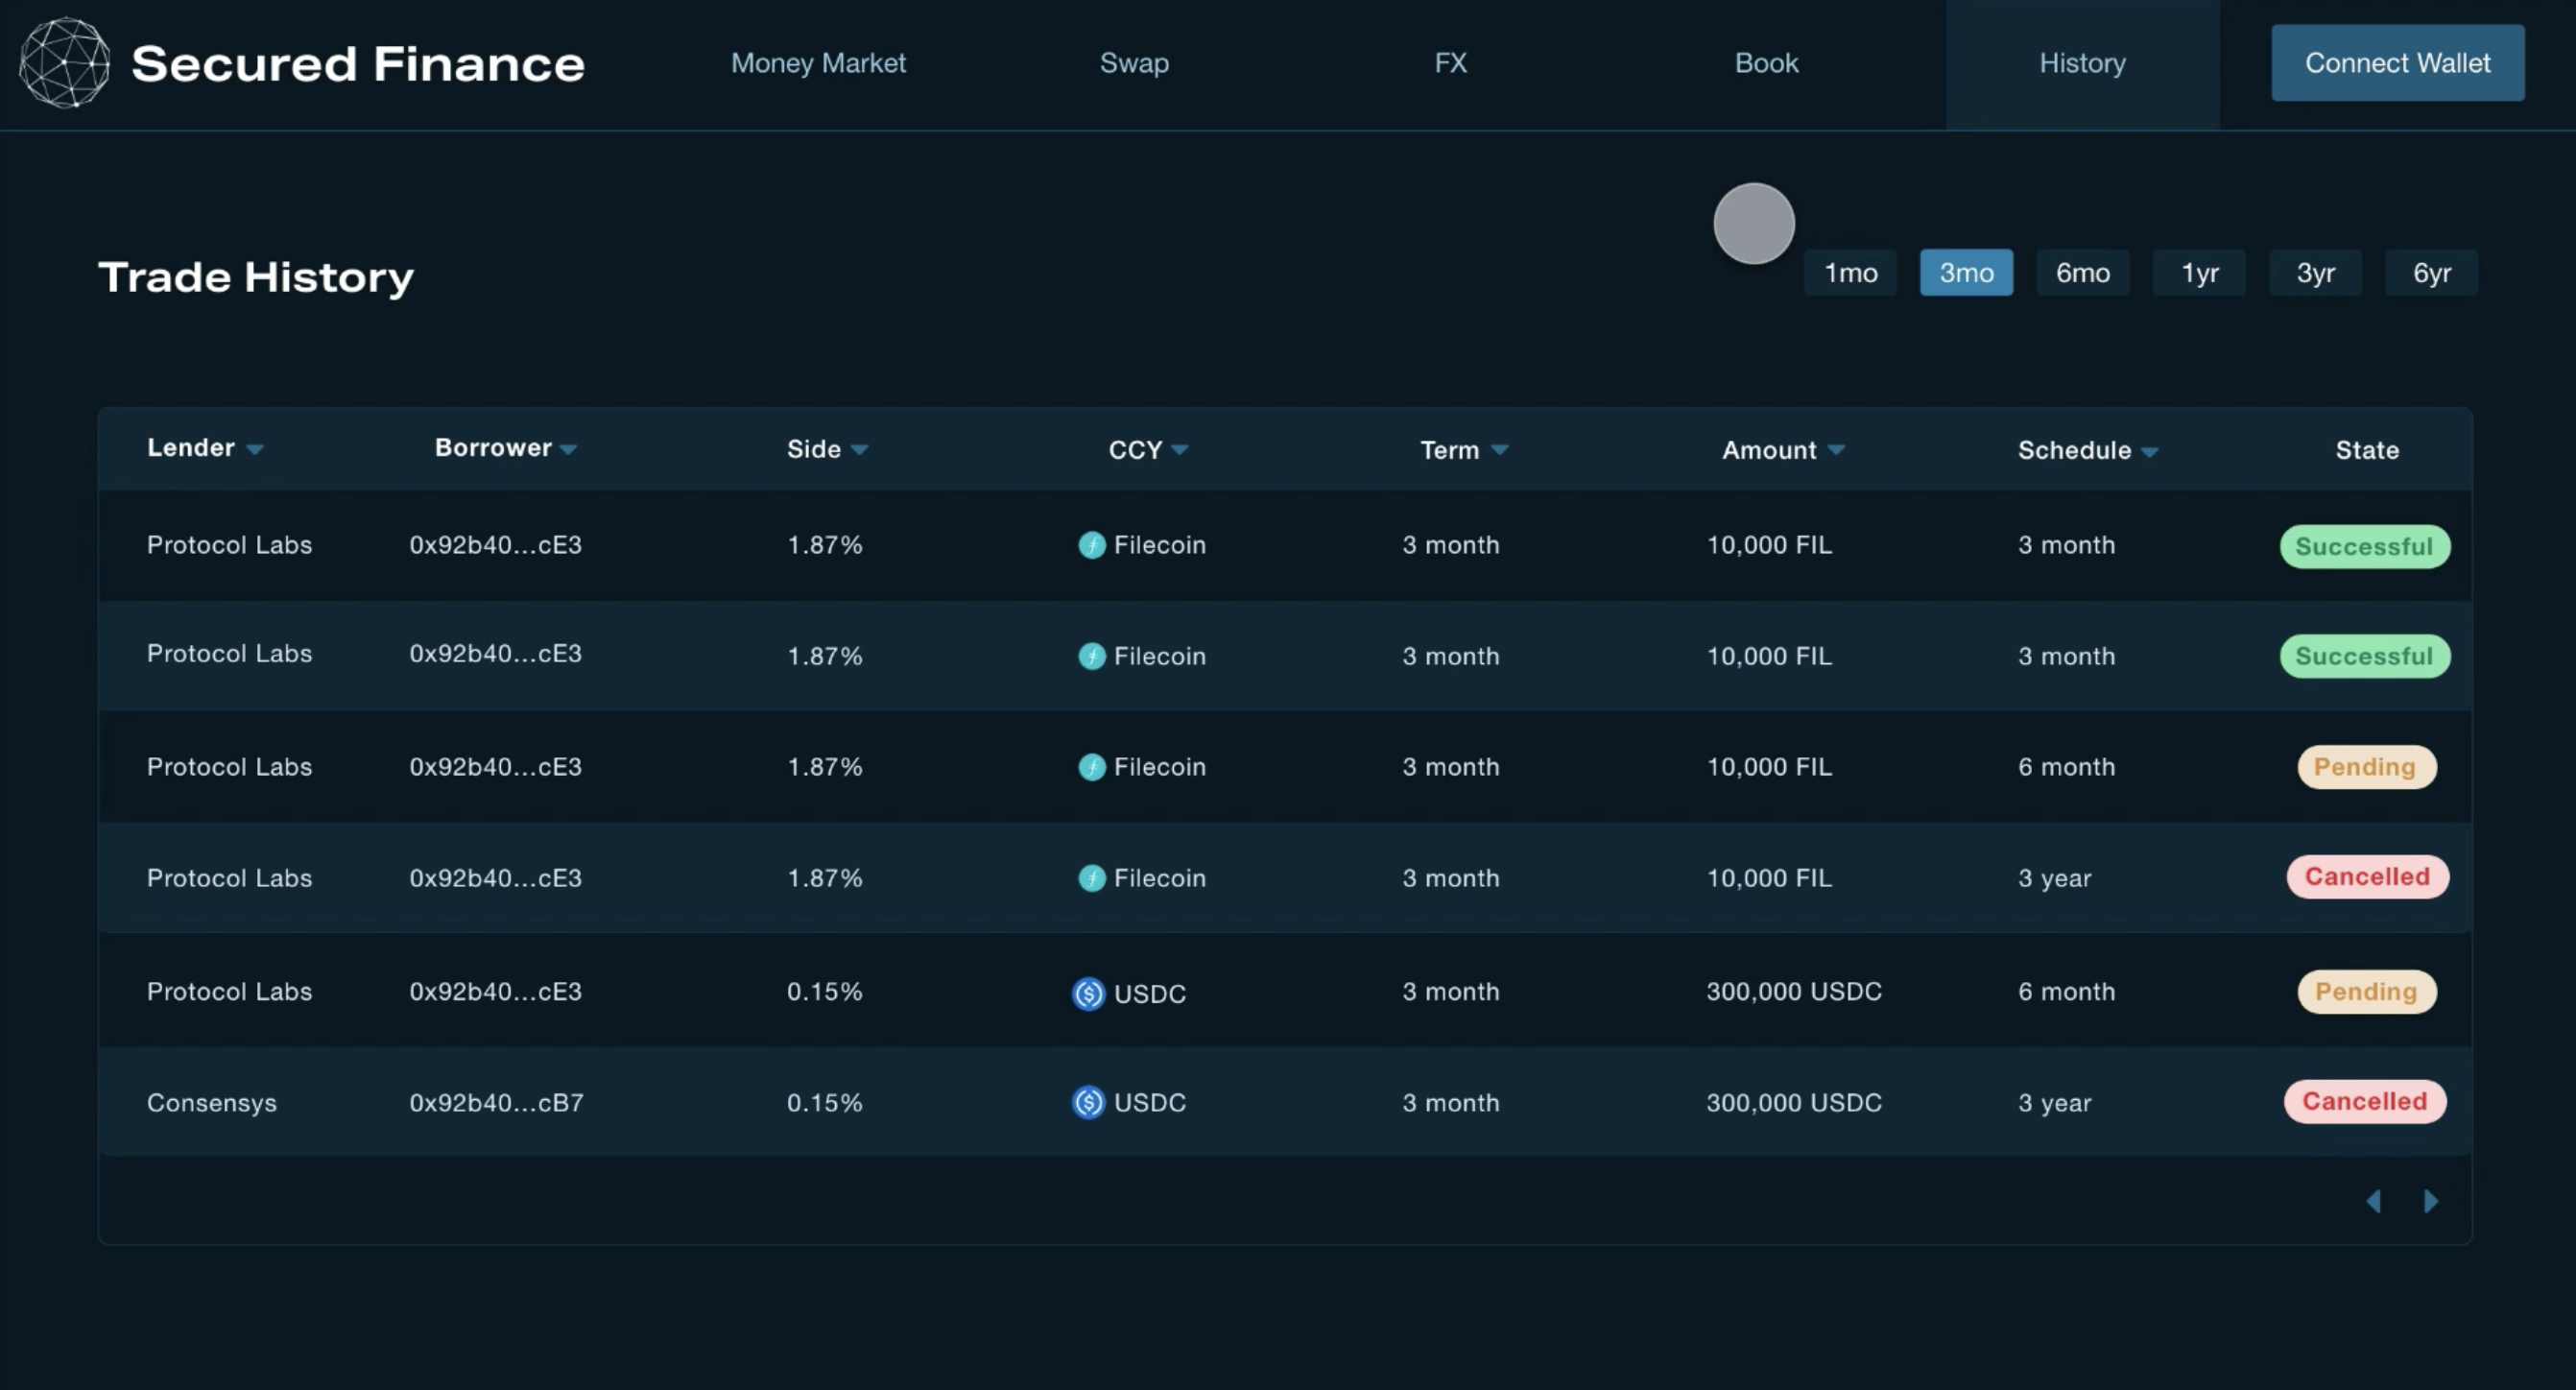Sort by CCY column arrow
This screenshot has width=2576, height=1390.
[x=1179, y=450]
